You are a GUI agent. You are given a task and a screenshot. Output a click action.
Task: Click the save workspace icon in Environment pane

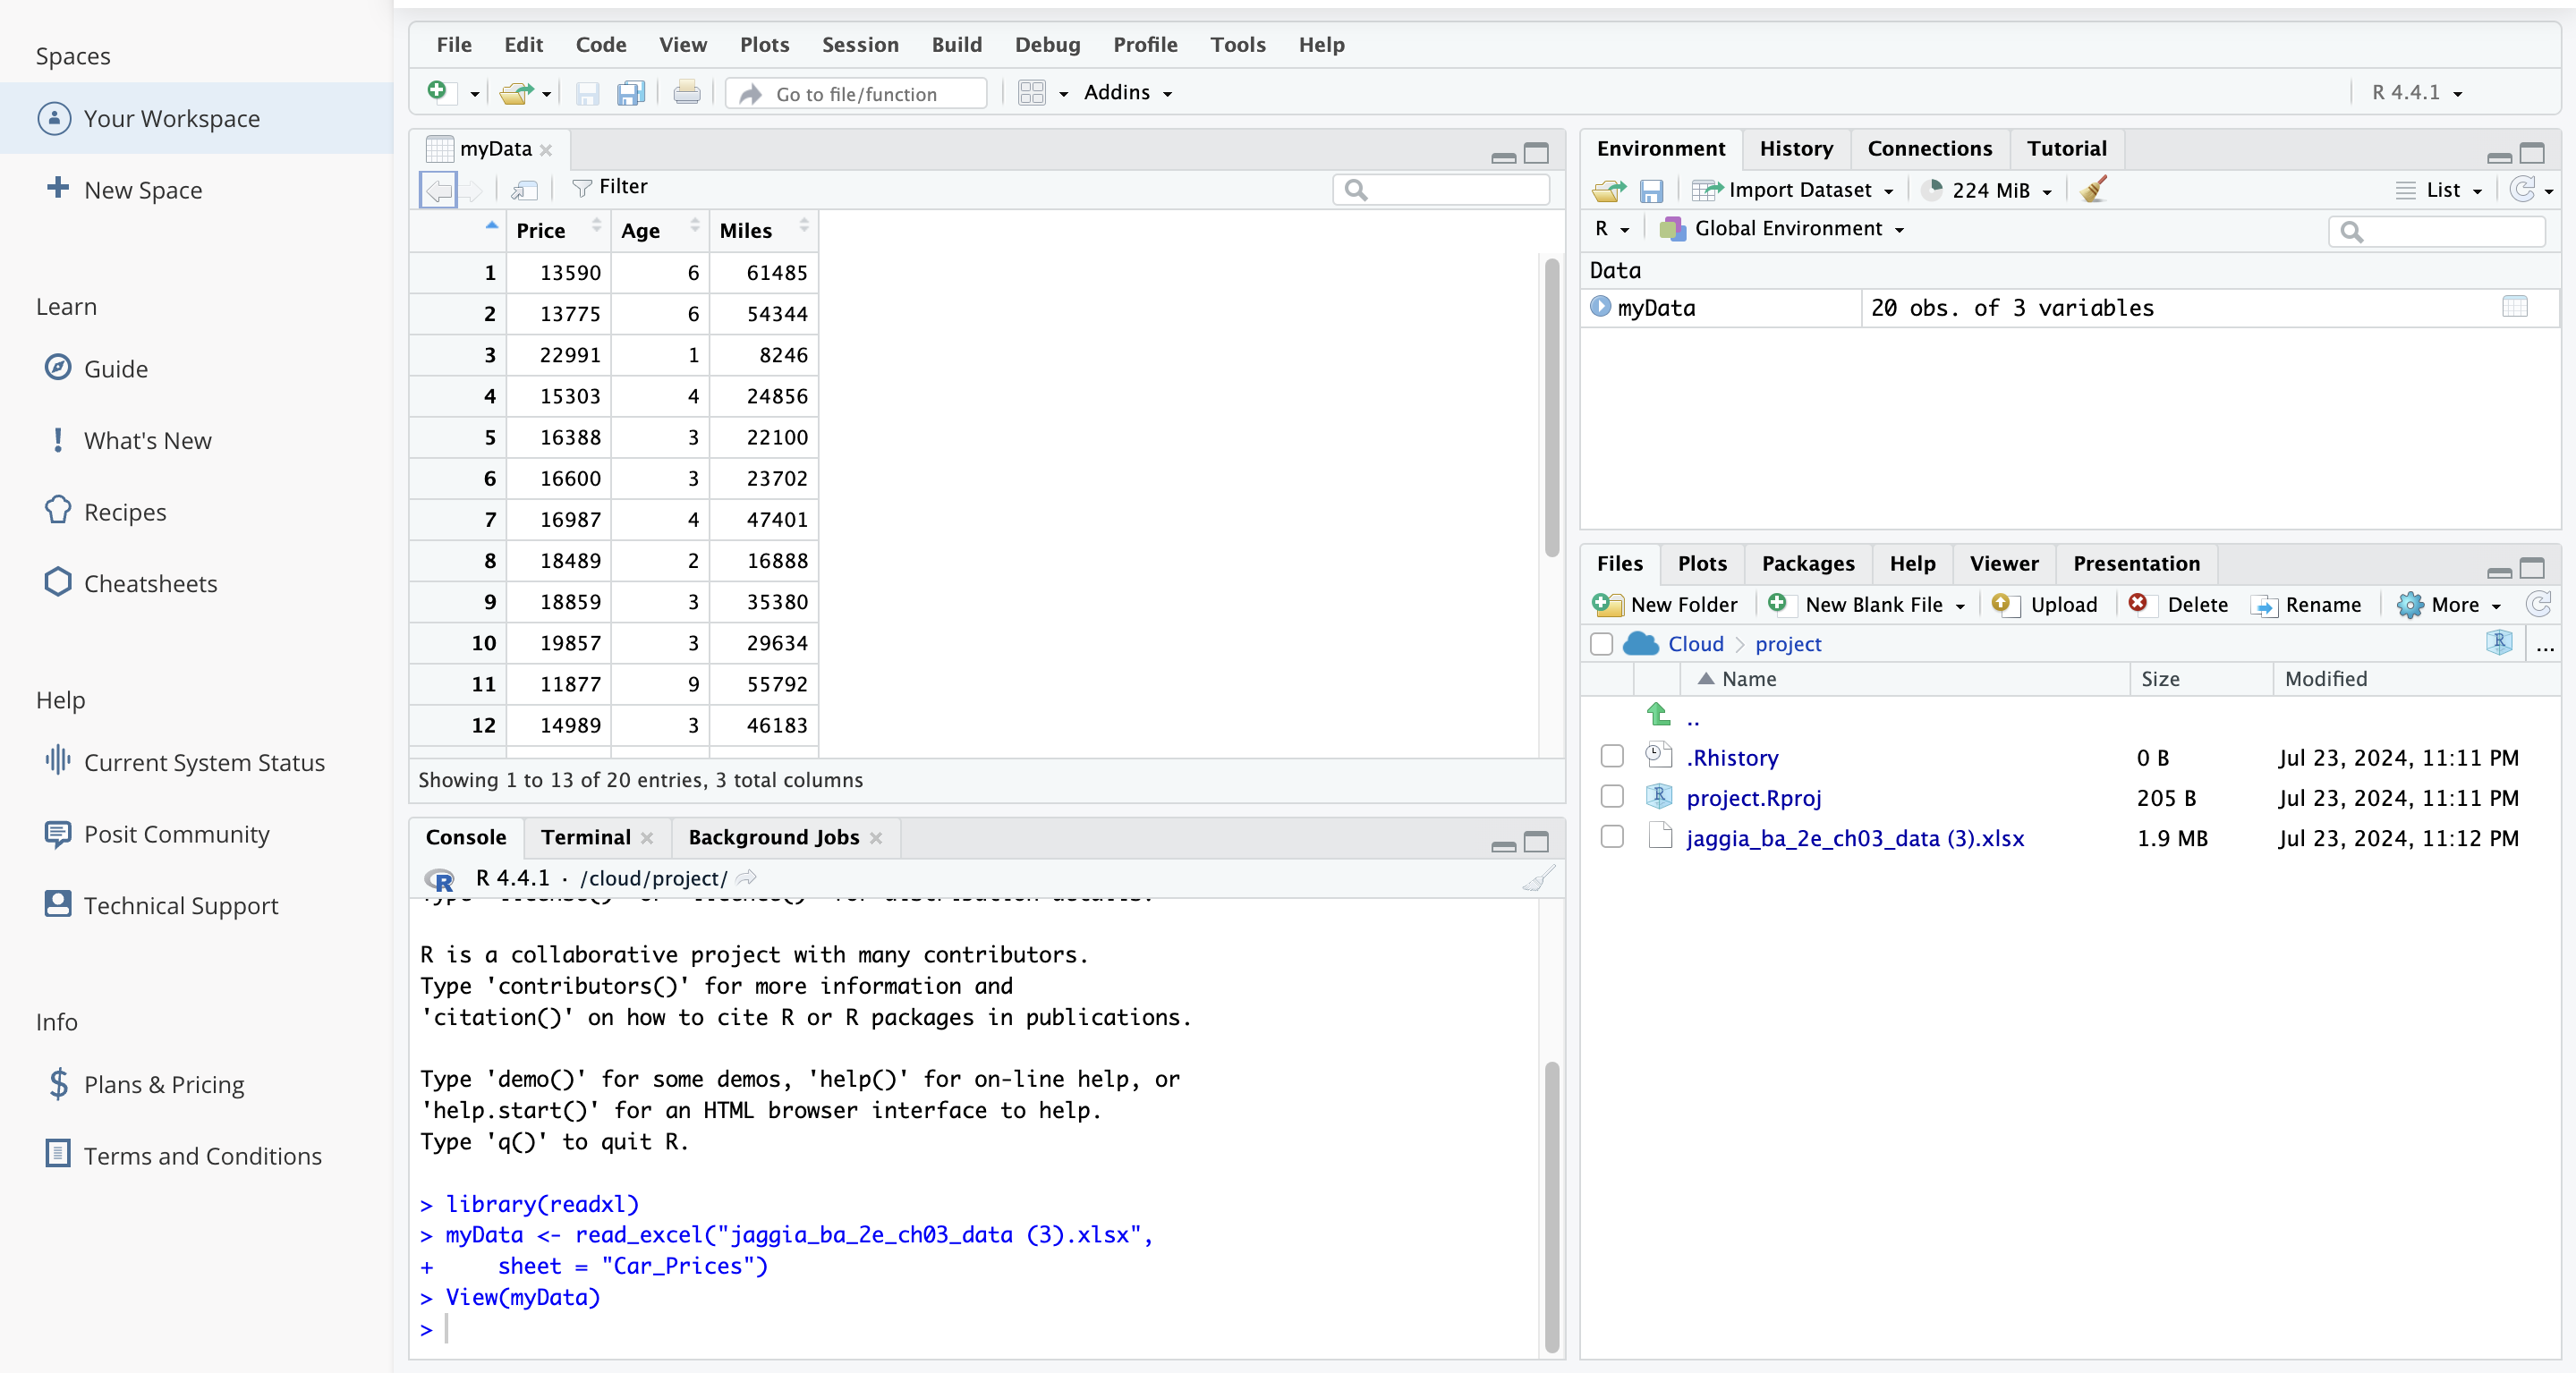1651,190
